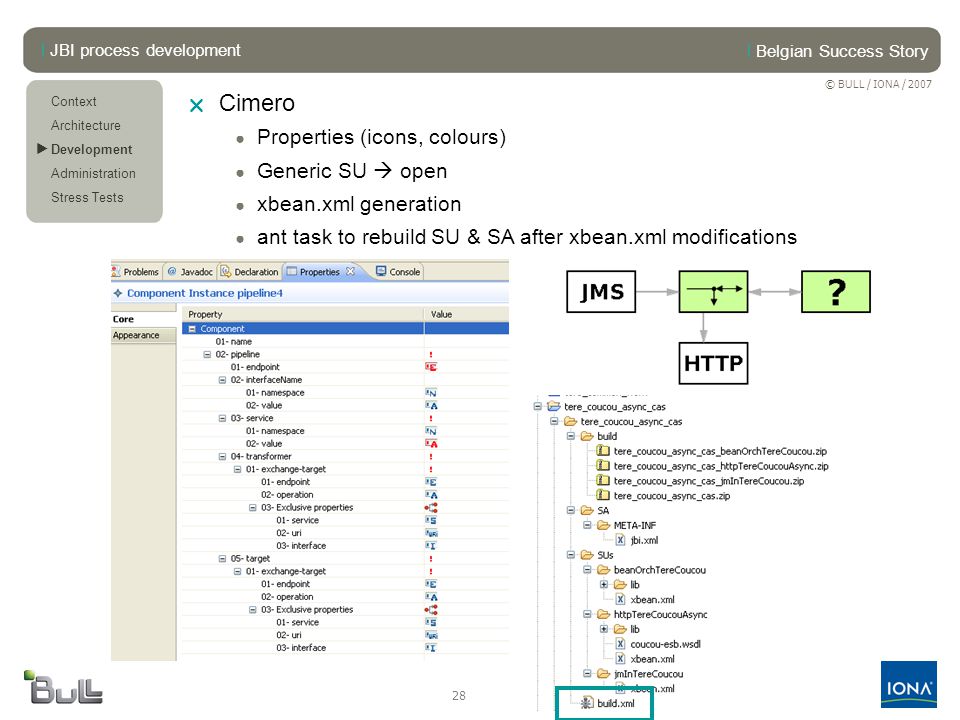The image size is (960, 720).
Task: Go to the Architecture section
Action: tap(86, 126)
